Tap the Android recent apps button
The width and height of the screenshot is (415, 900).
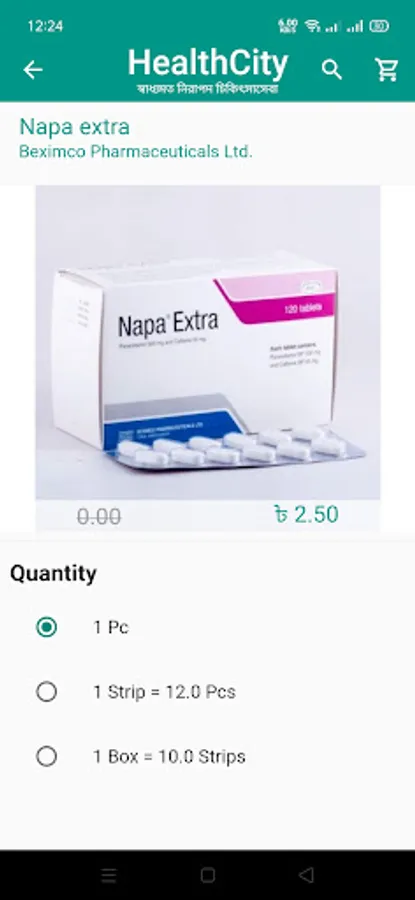[108, 875]
